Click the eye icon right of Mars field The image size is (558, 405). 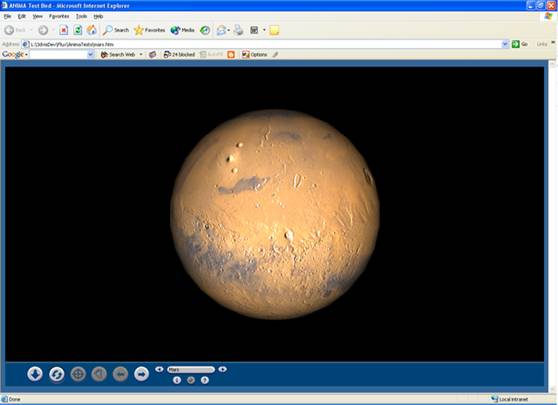pos(223,369)
